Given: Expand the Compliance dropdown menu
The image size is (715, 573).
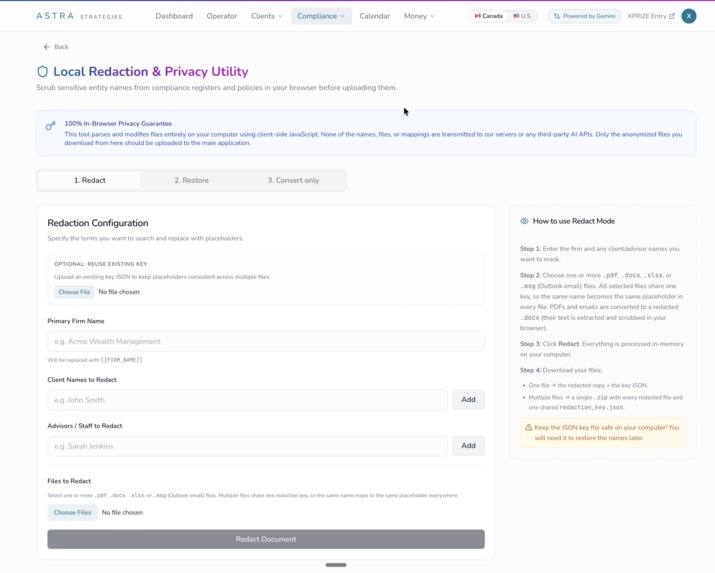Looking at the screenshot, I should pyautogui.click(x=321, y=16).
